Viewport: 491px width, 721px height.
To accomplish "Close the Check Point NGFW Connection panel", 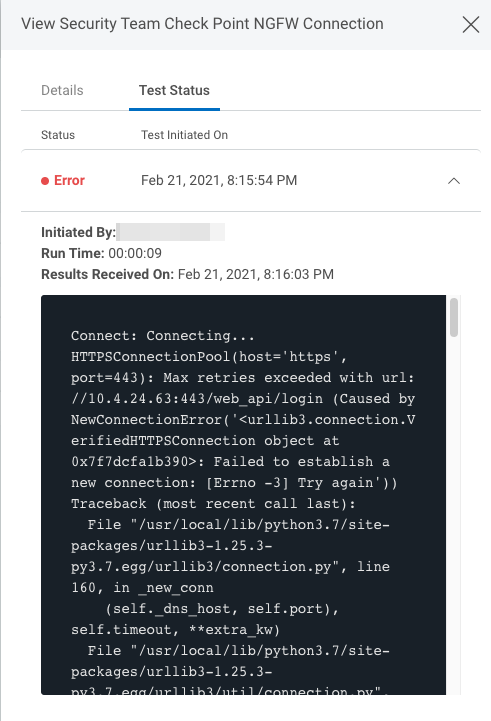I will (x=471, y=24).
